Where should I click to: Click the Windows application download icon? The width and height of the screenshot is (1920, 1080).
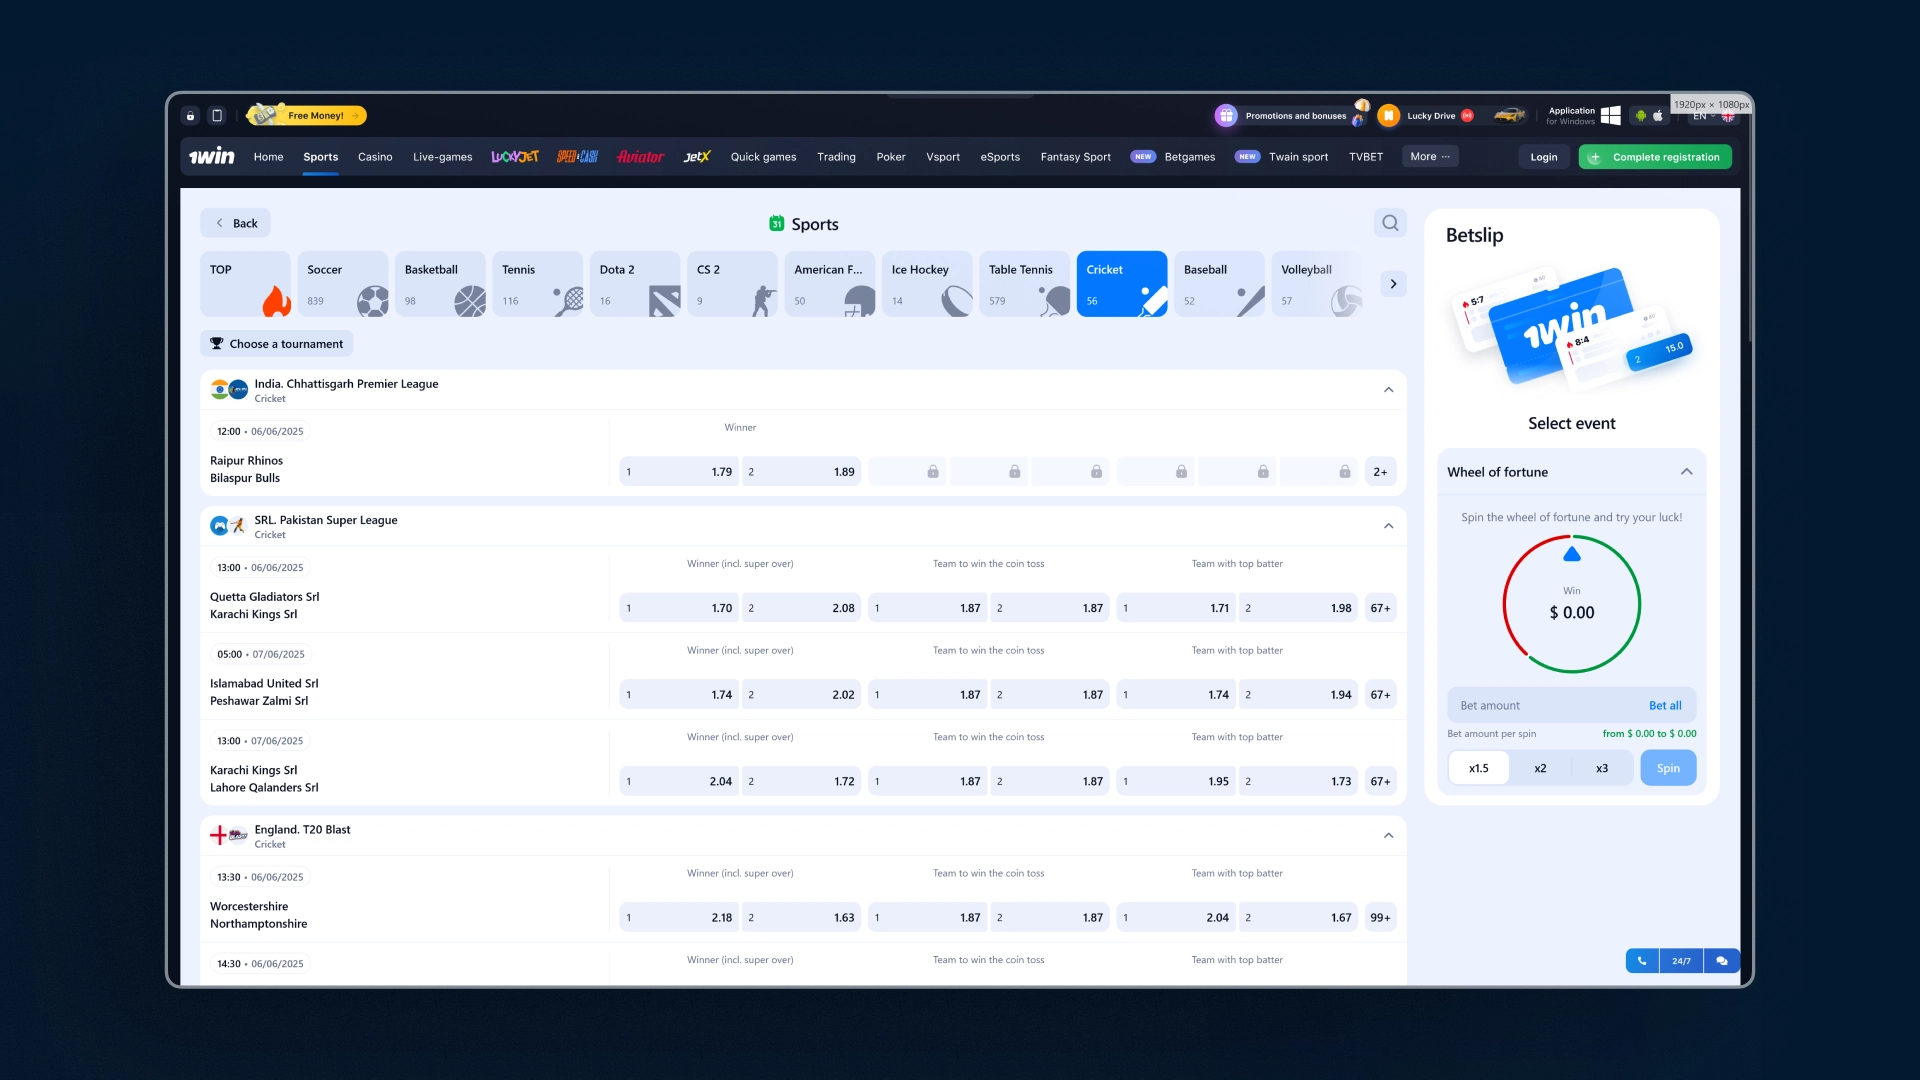coord(1610,115)
